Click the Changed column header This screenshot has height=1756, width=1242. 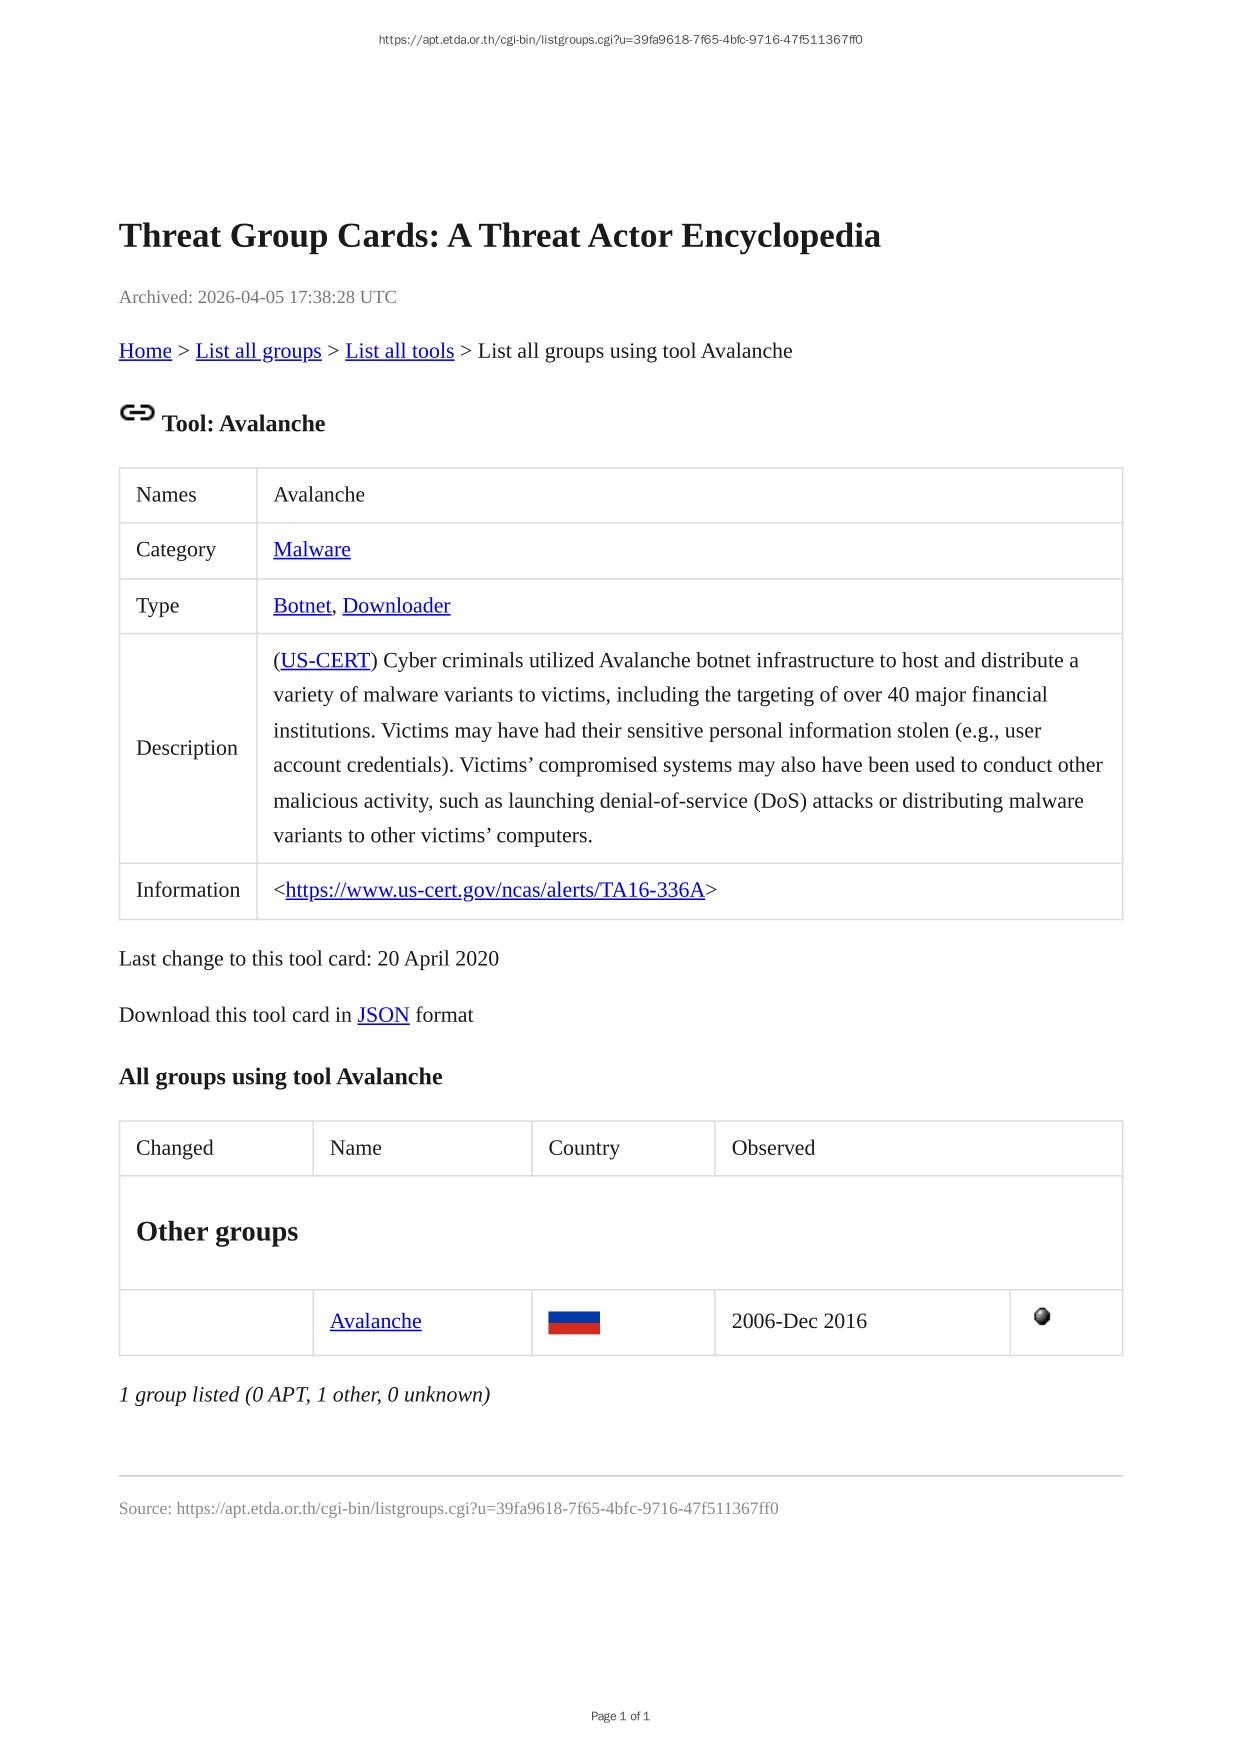click(x=175, y=1148)
